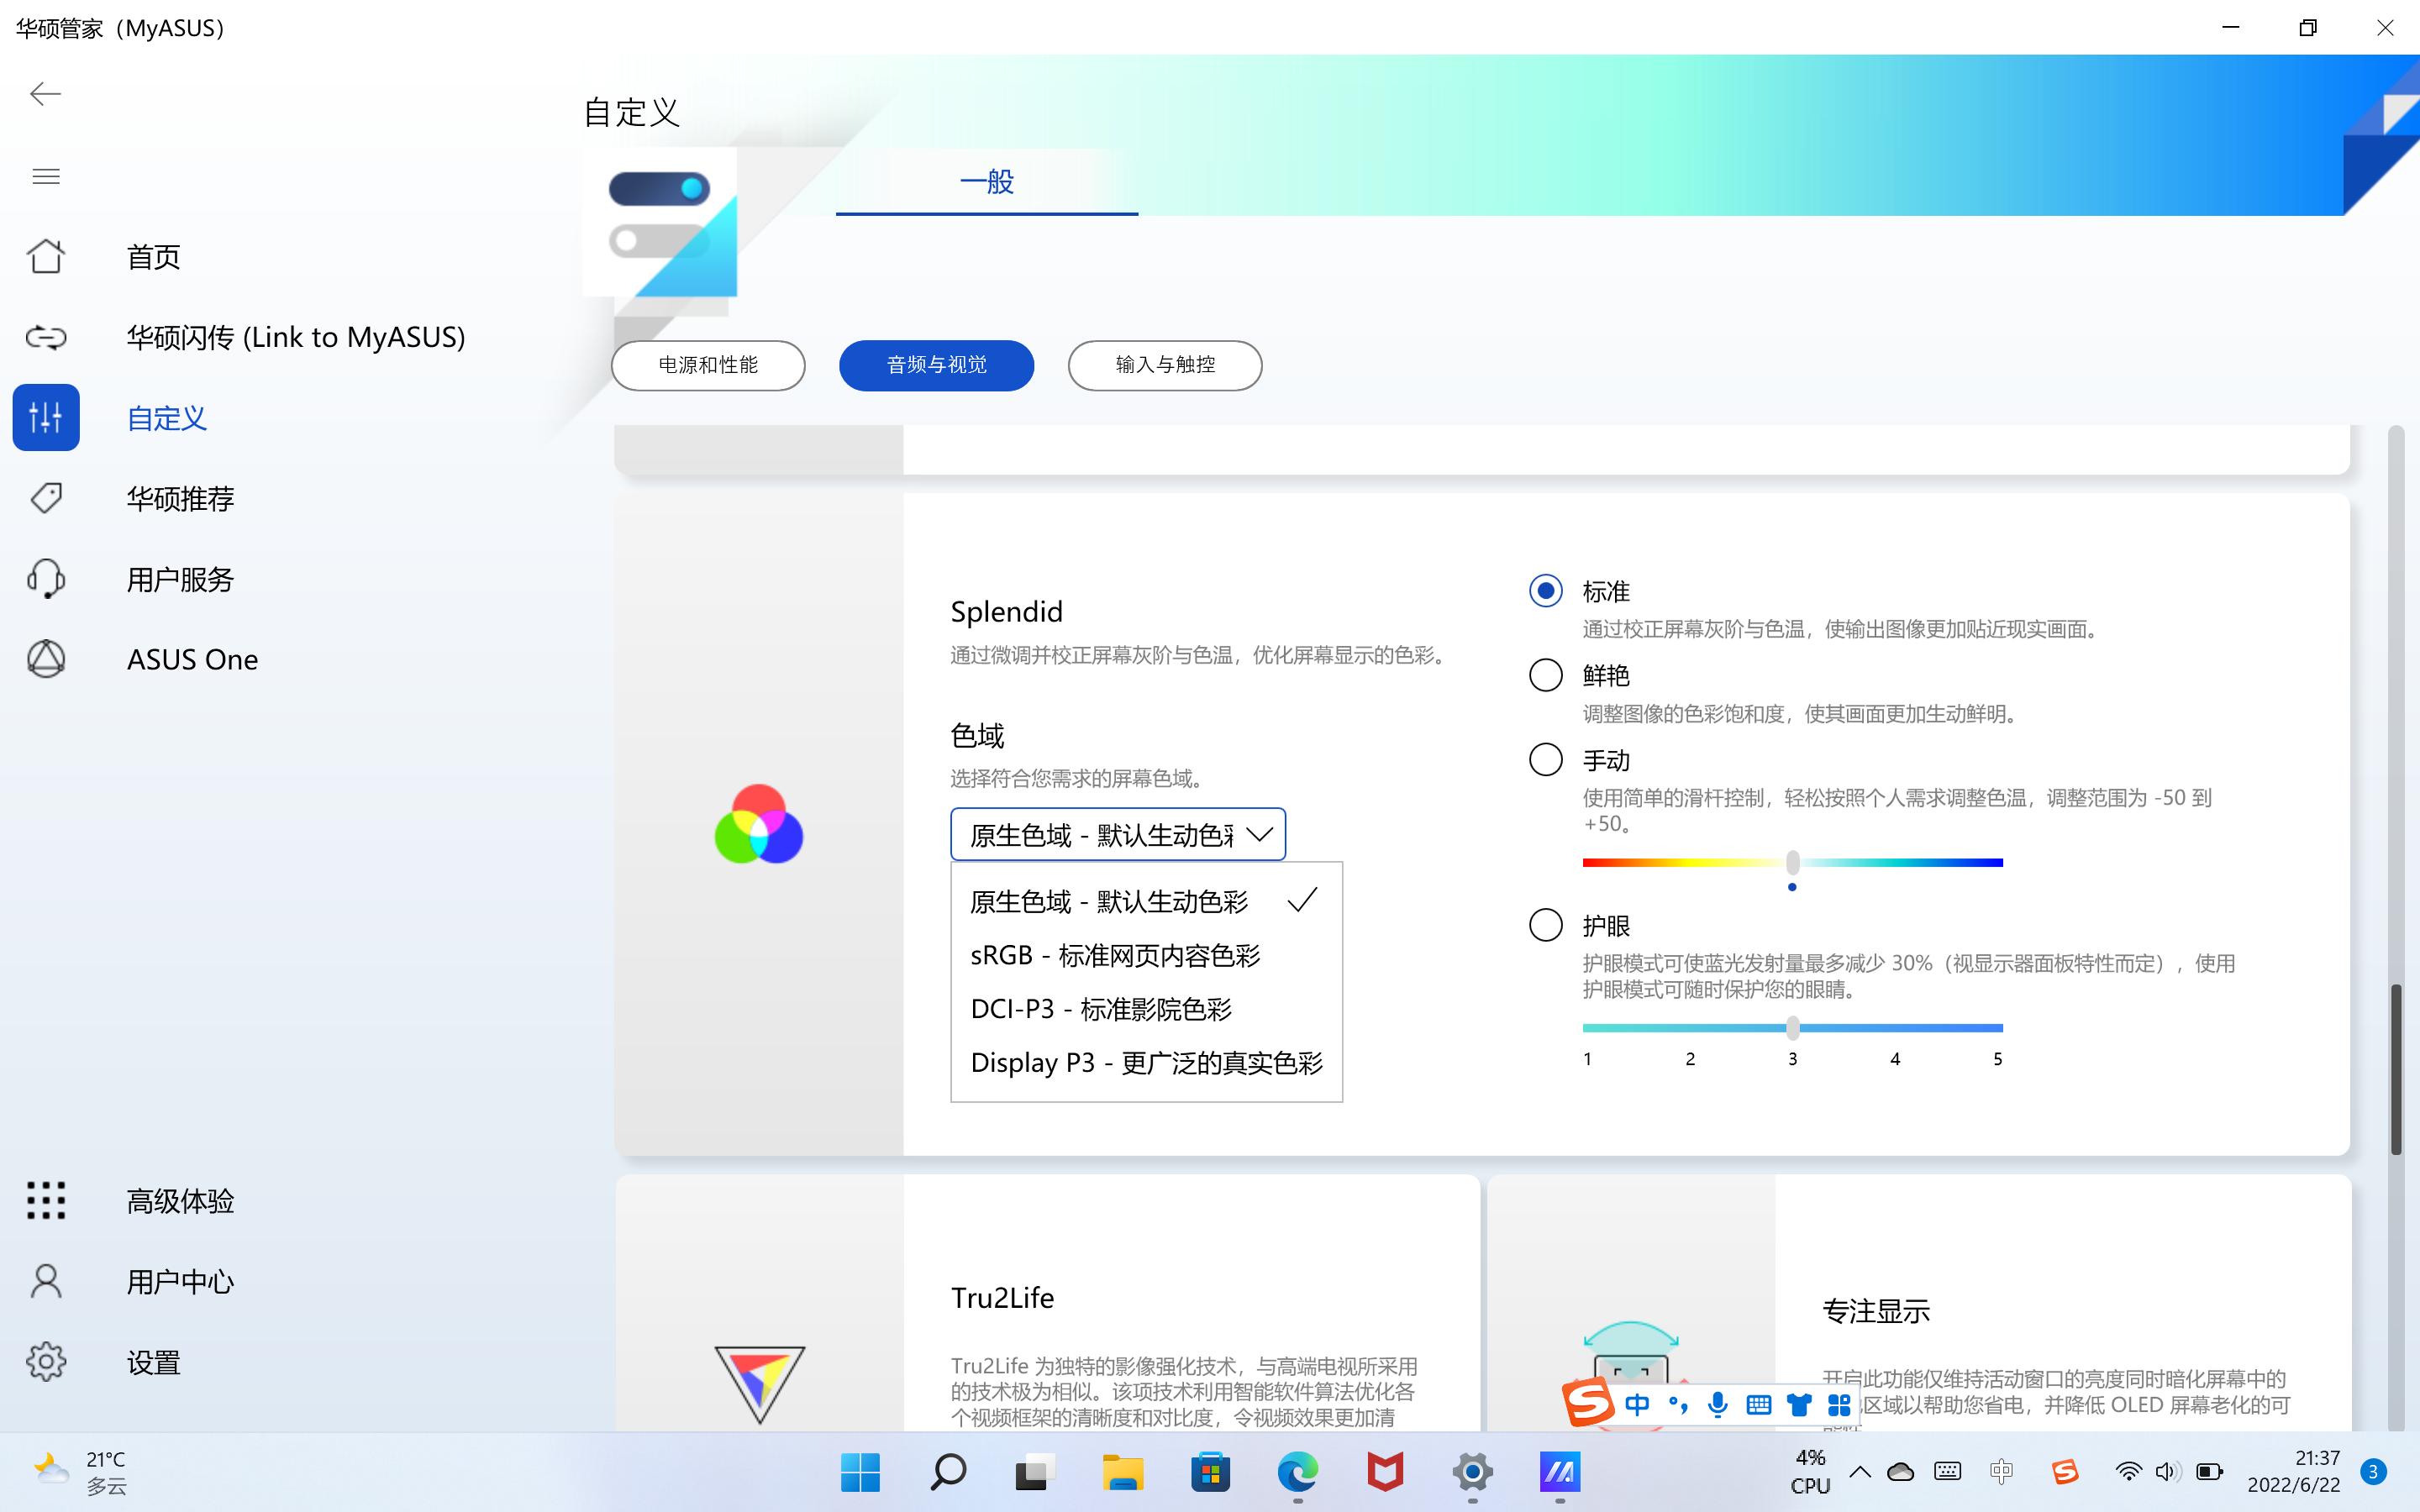The height and width of the screenshot is (1512, 2420).
Task: Adjust the color temperature slider handle
Action: [x=1793, y=862]
